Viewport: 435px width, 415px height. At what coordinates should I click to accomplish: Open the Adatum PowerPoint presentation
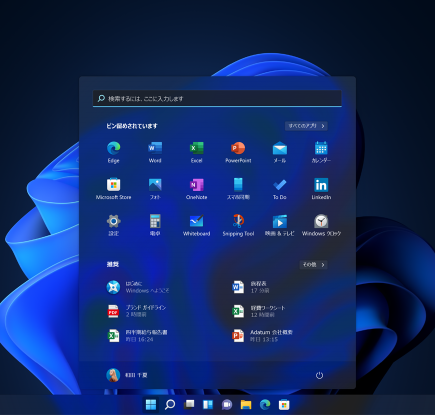click(x=263, y=336)
